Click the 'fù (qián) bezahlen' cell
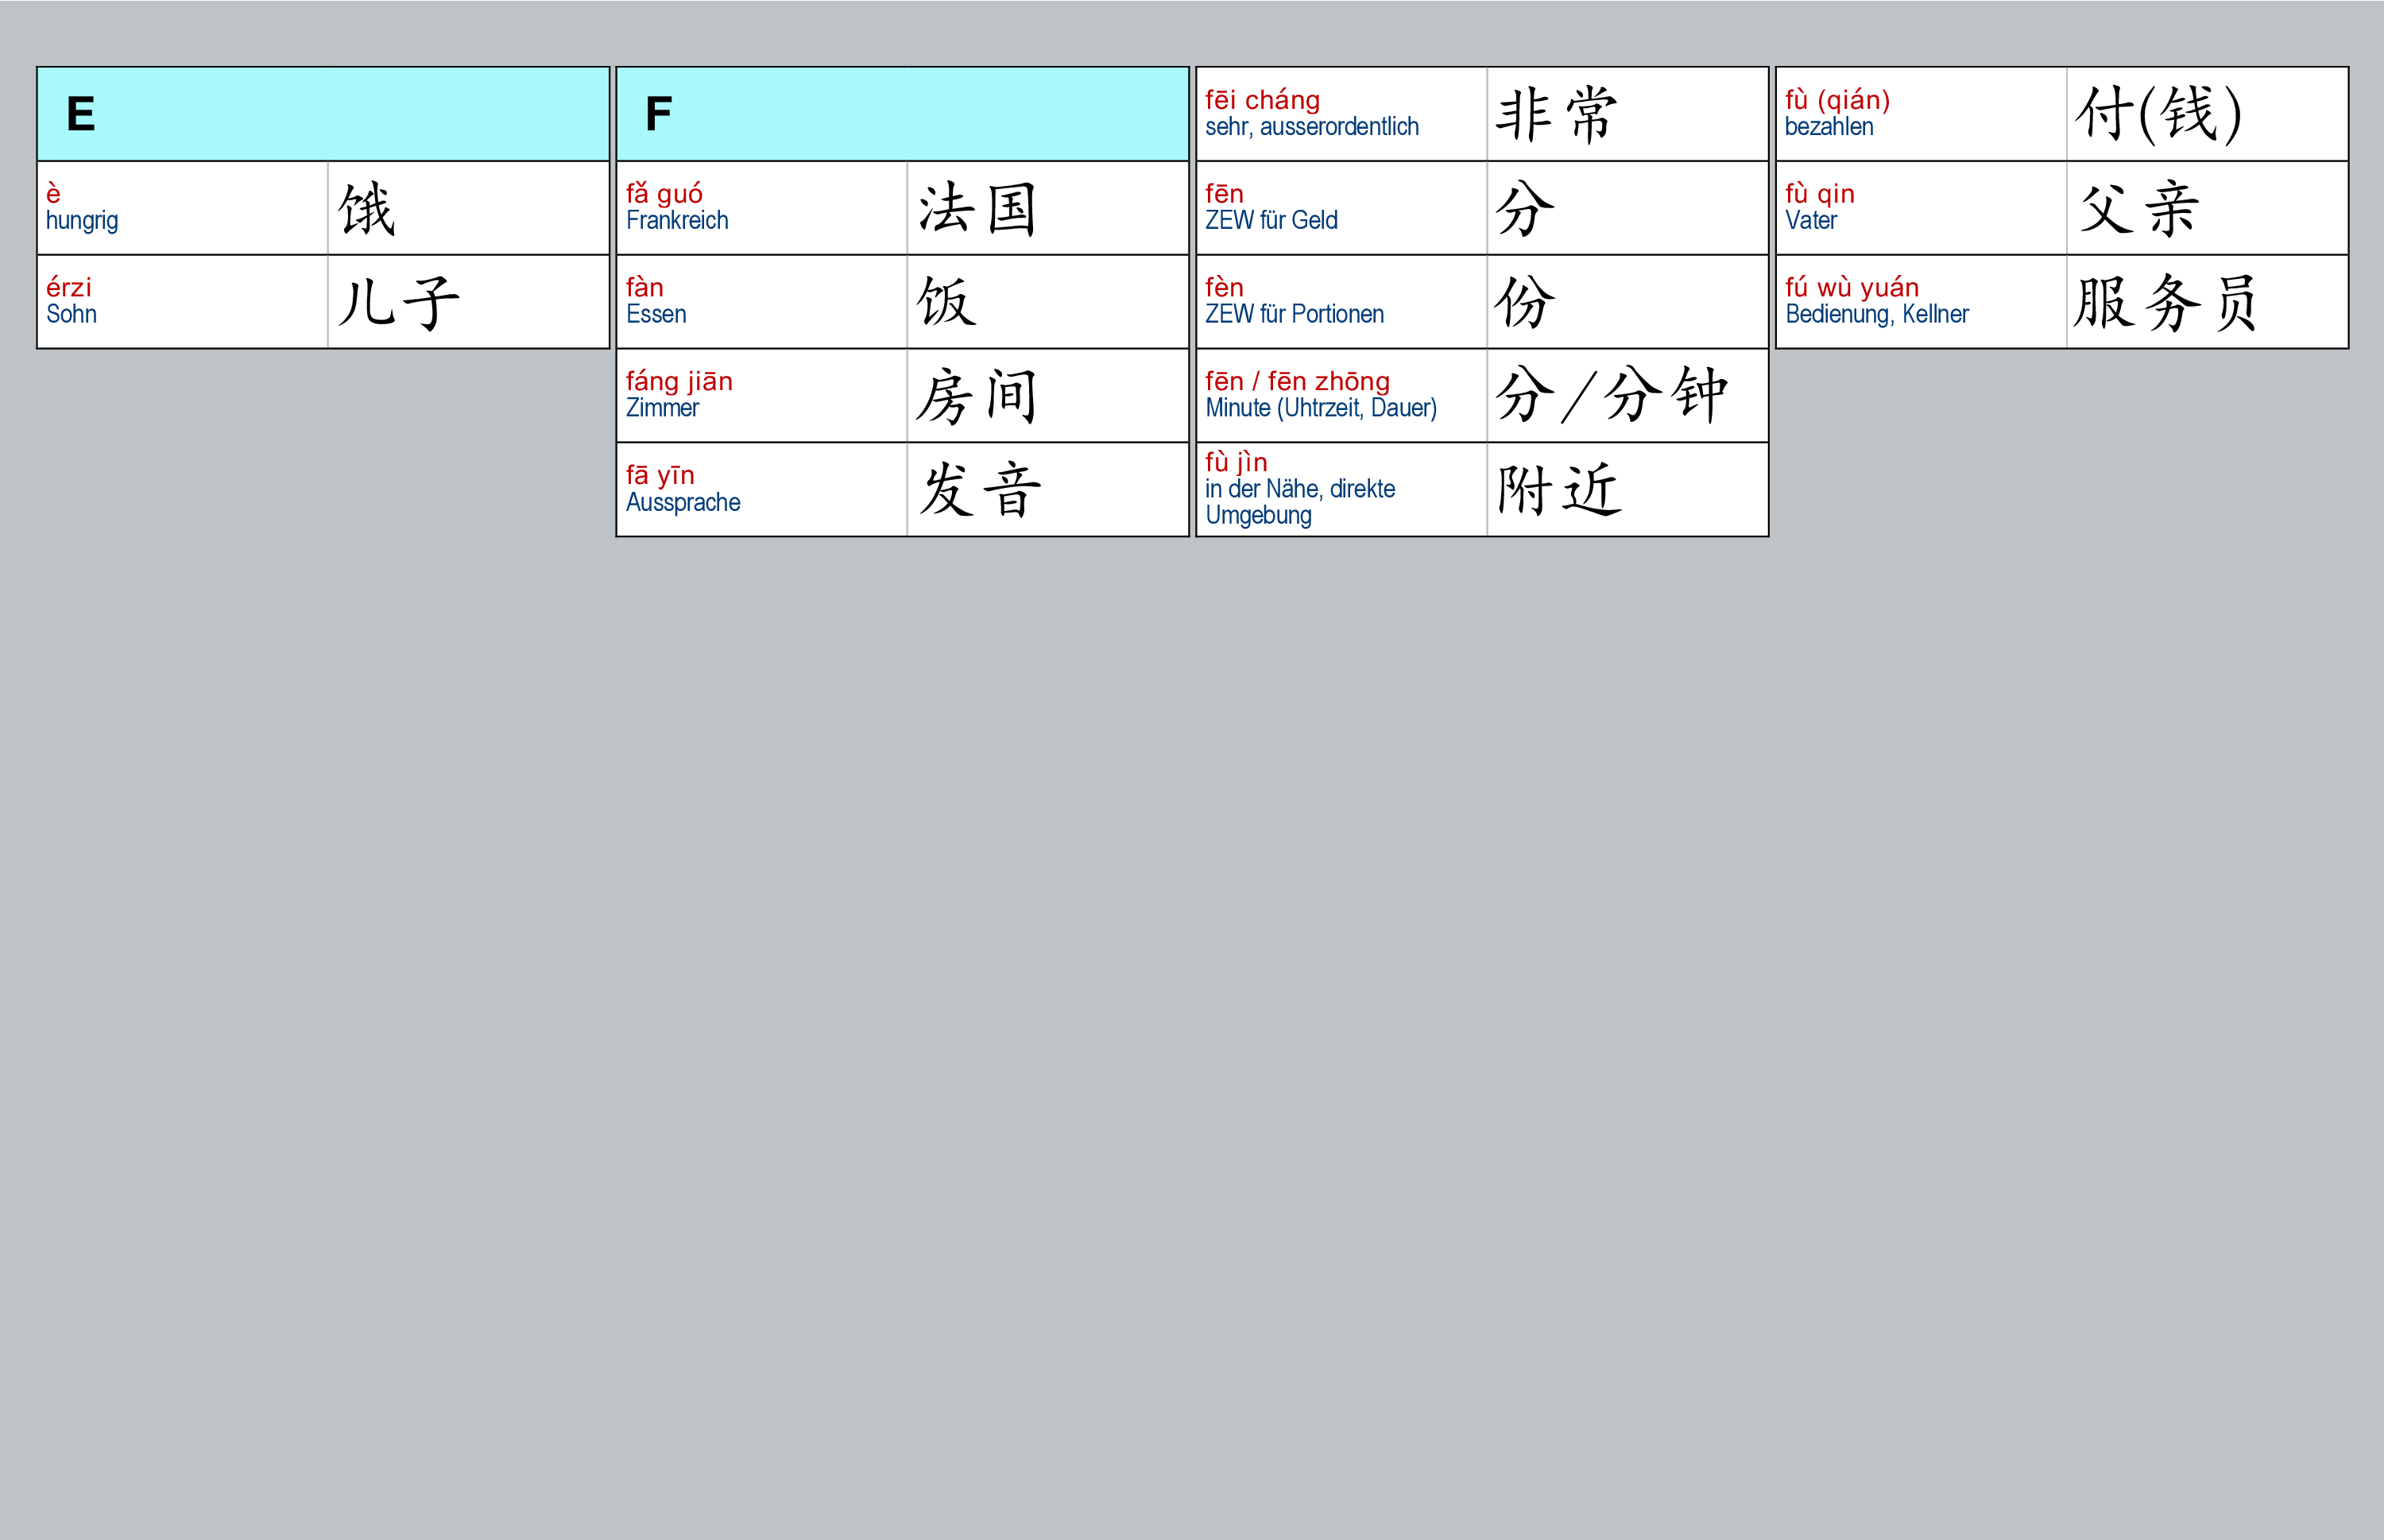 click(x=1920, y=114)
